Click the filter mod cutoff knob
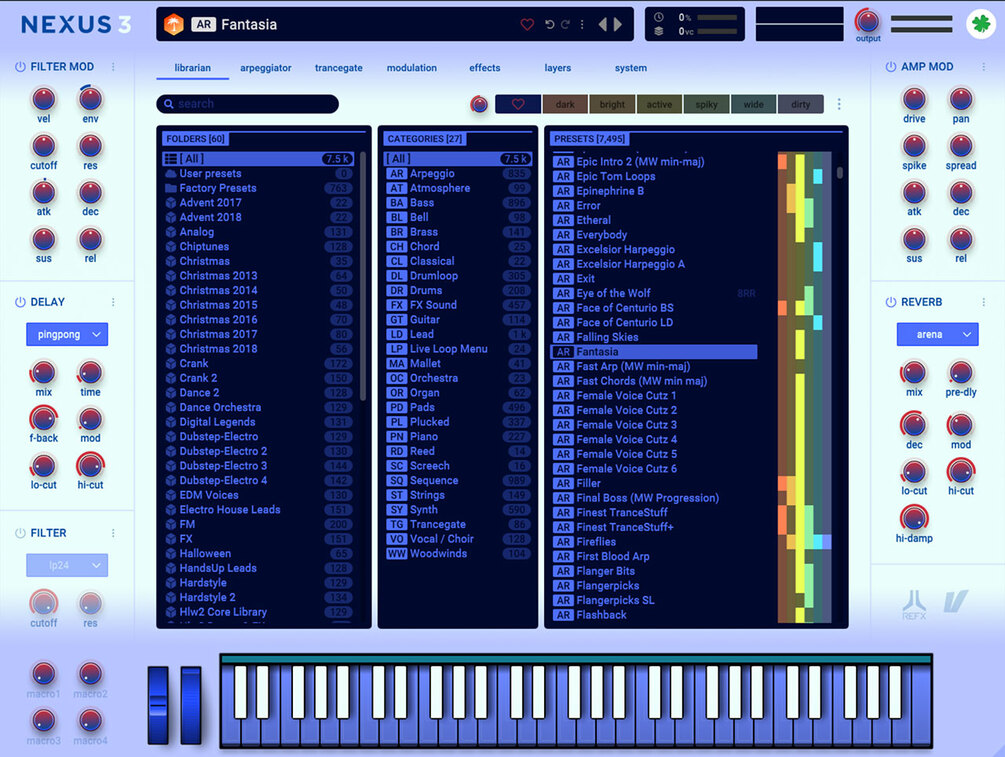 point(44,146)
